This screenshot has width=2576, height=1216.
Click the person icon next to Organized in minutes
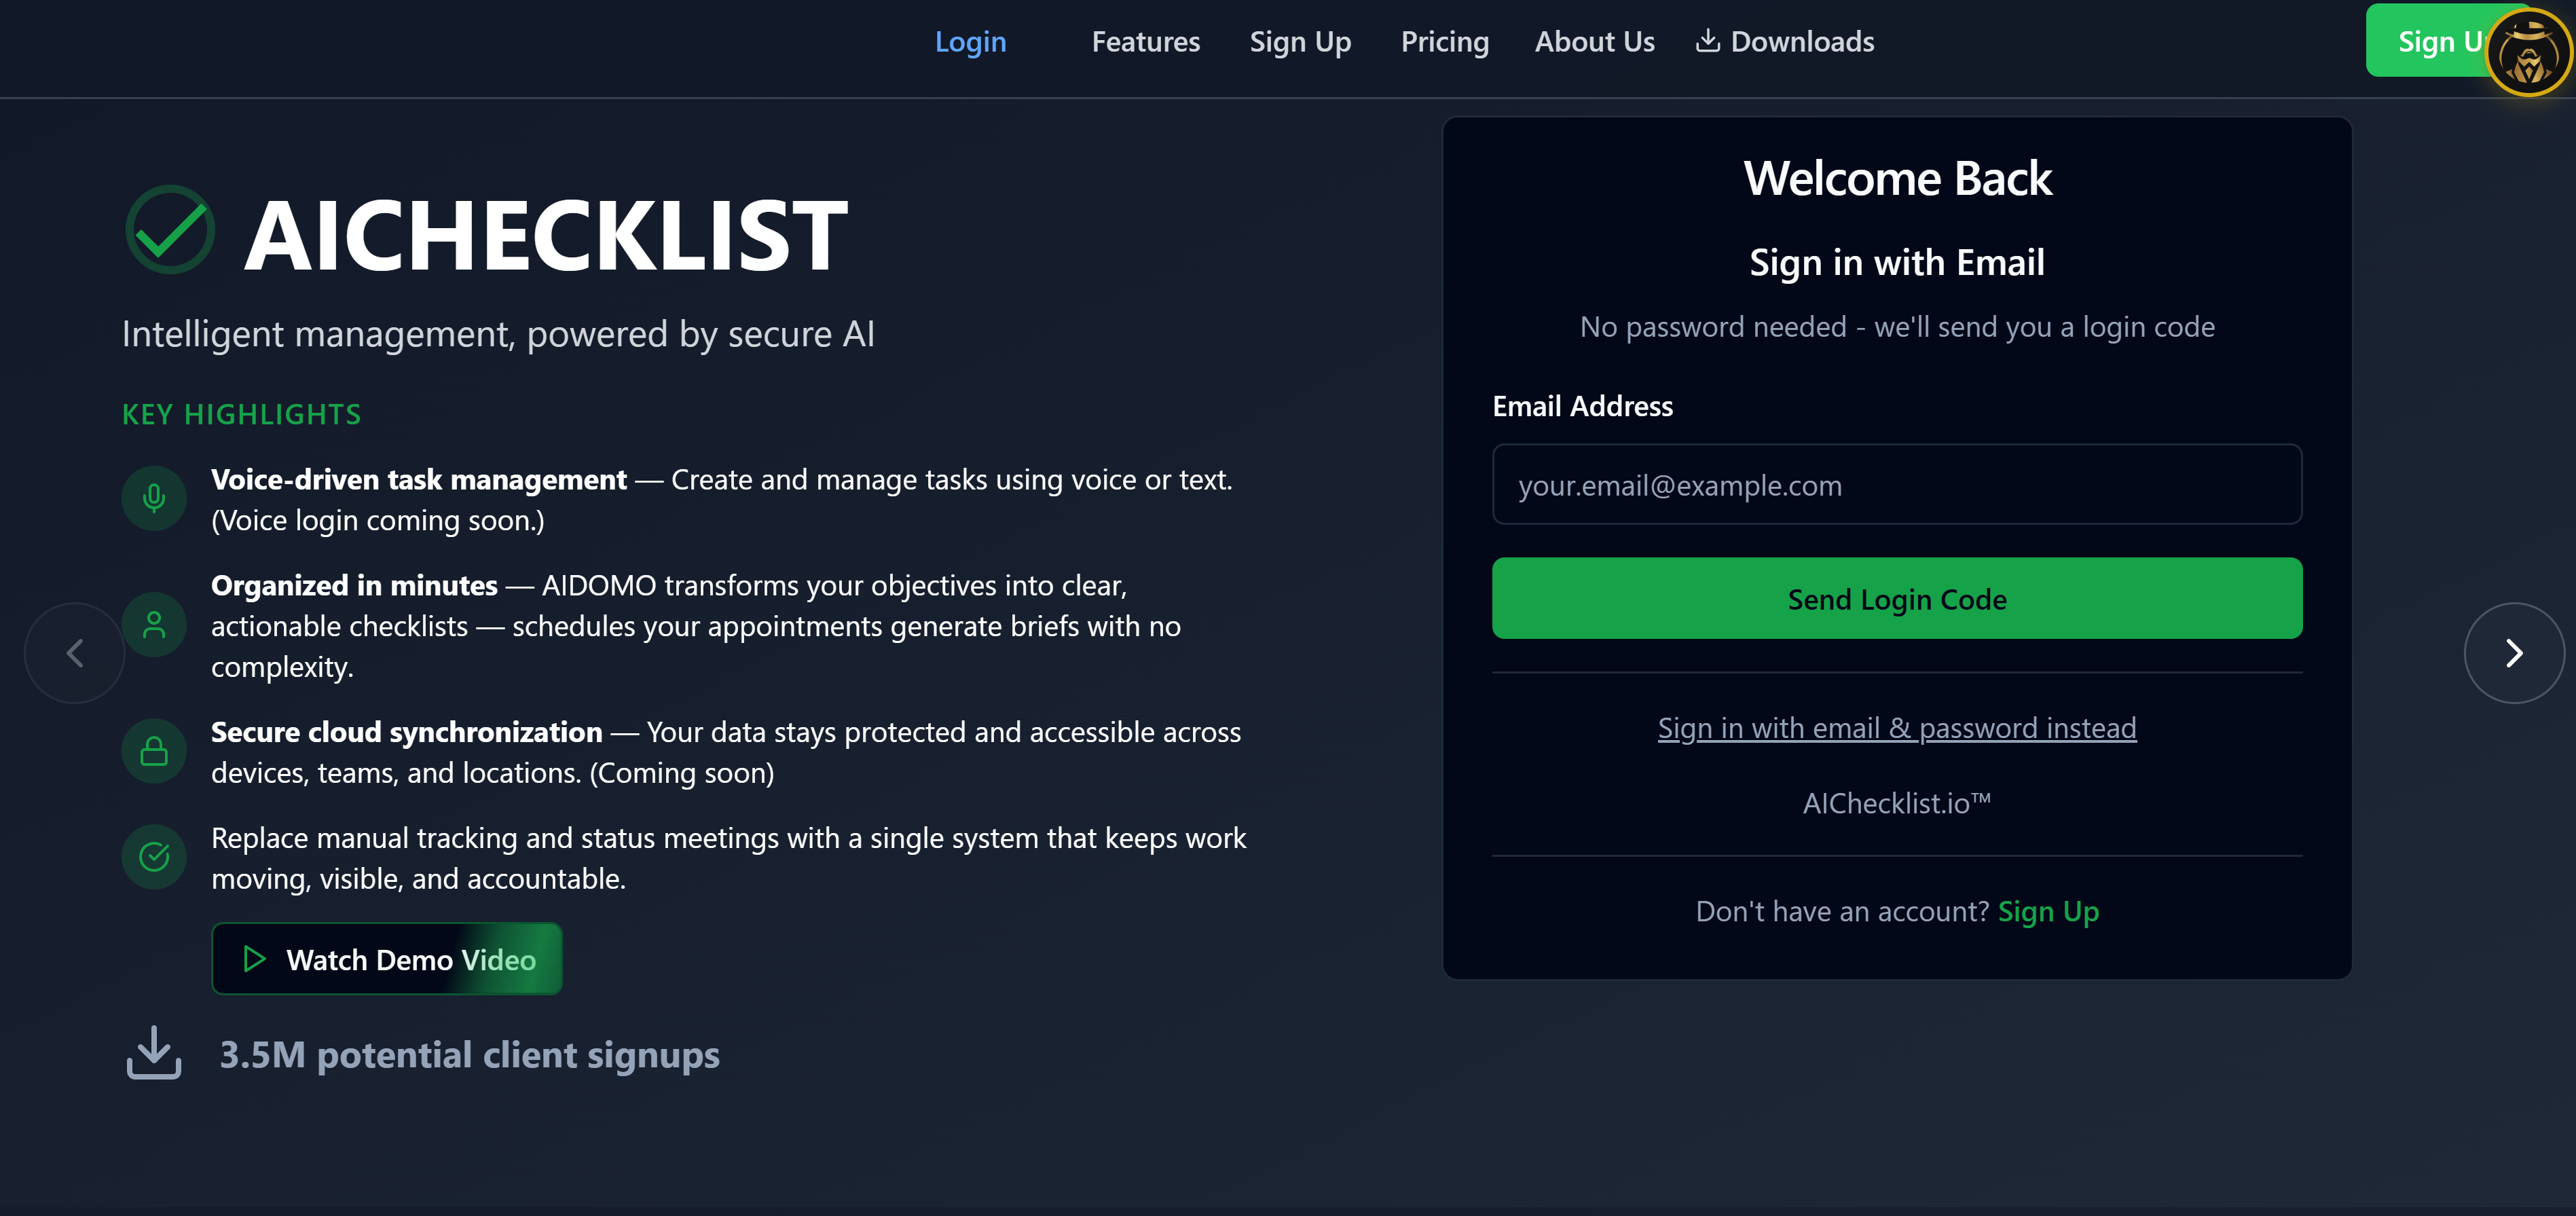pos(154,624)
